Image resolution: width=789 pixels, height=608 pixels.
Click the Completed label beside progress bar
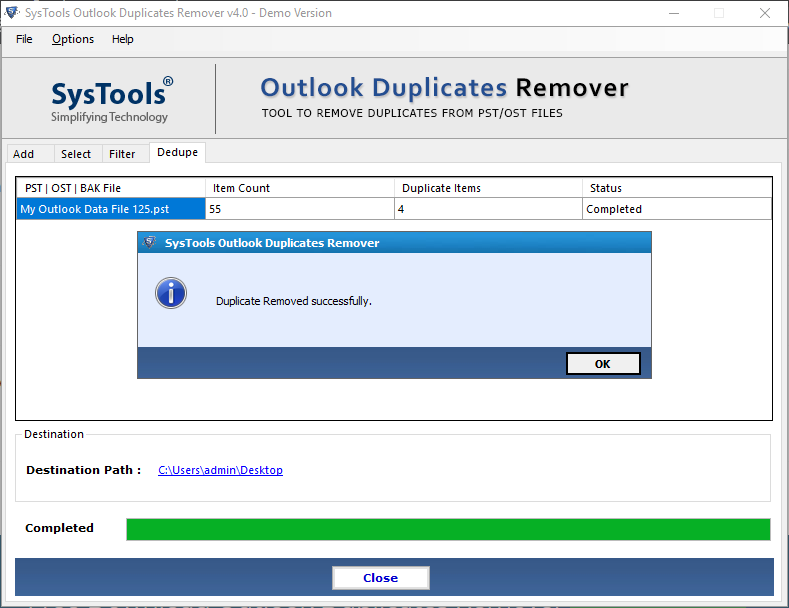point(59,528)
